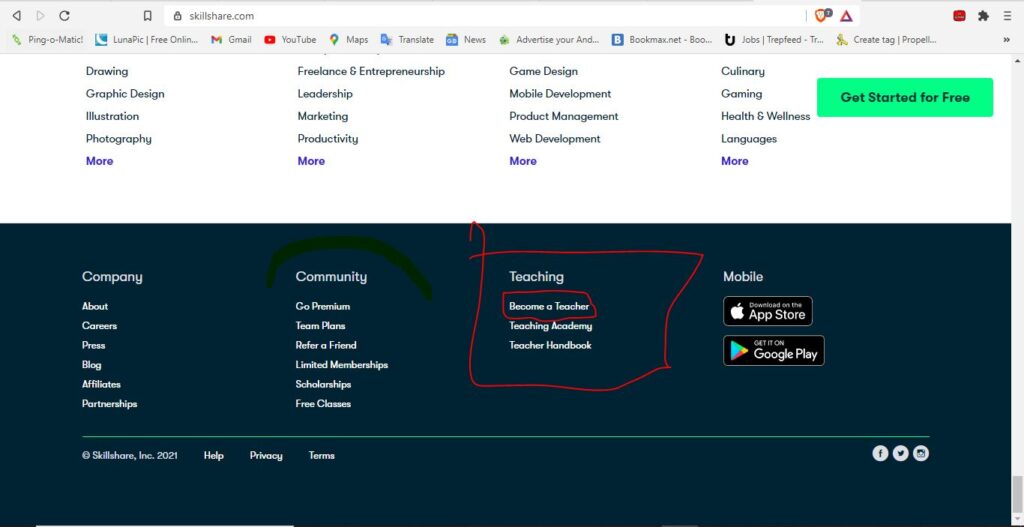Open the YouTube bookmark
The height and width of the screenshot is (527, 1024).
[x=290, y=40]
